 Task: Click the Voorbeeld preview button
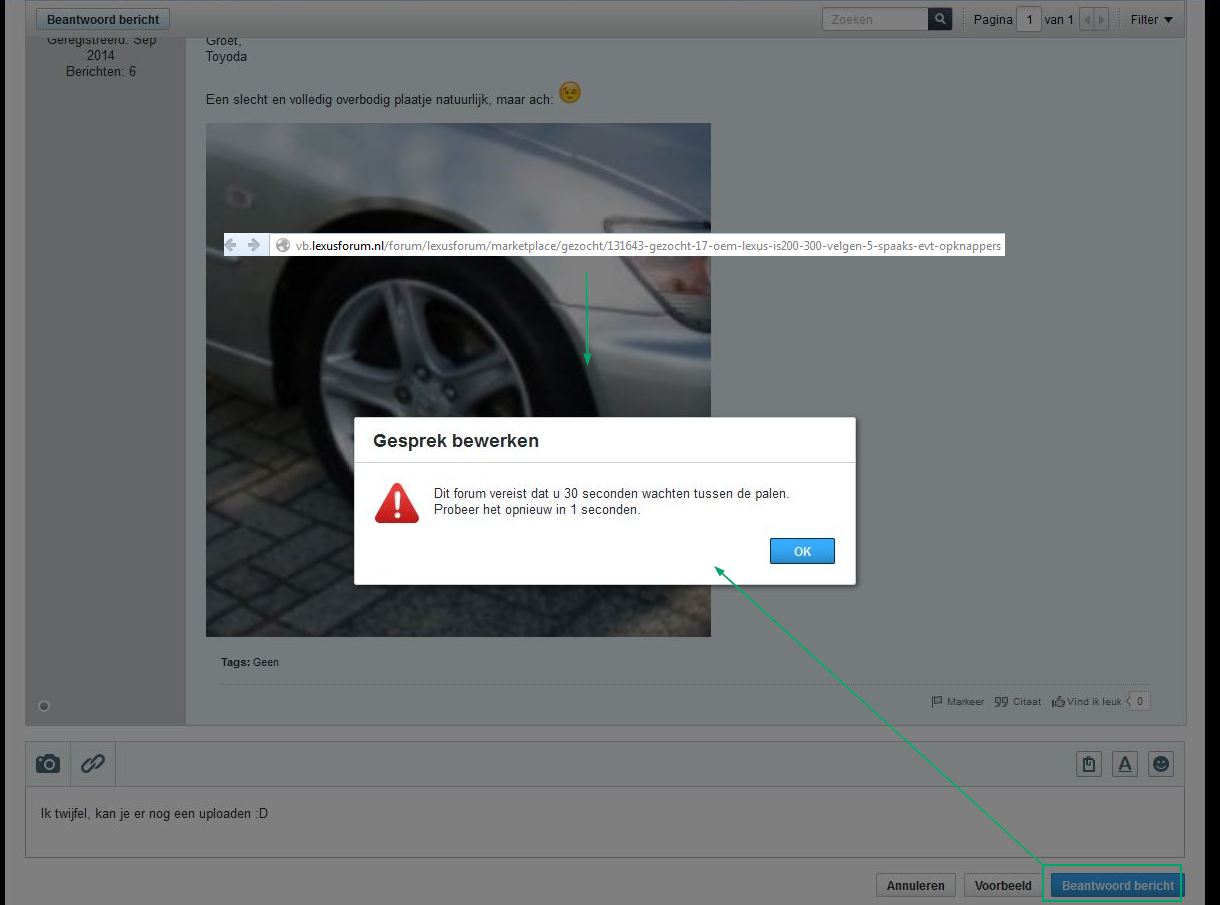[1003, 886]
